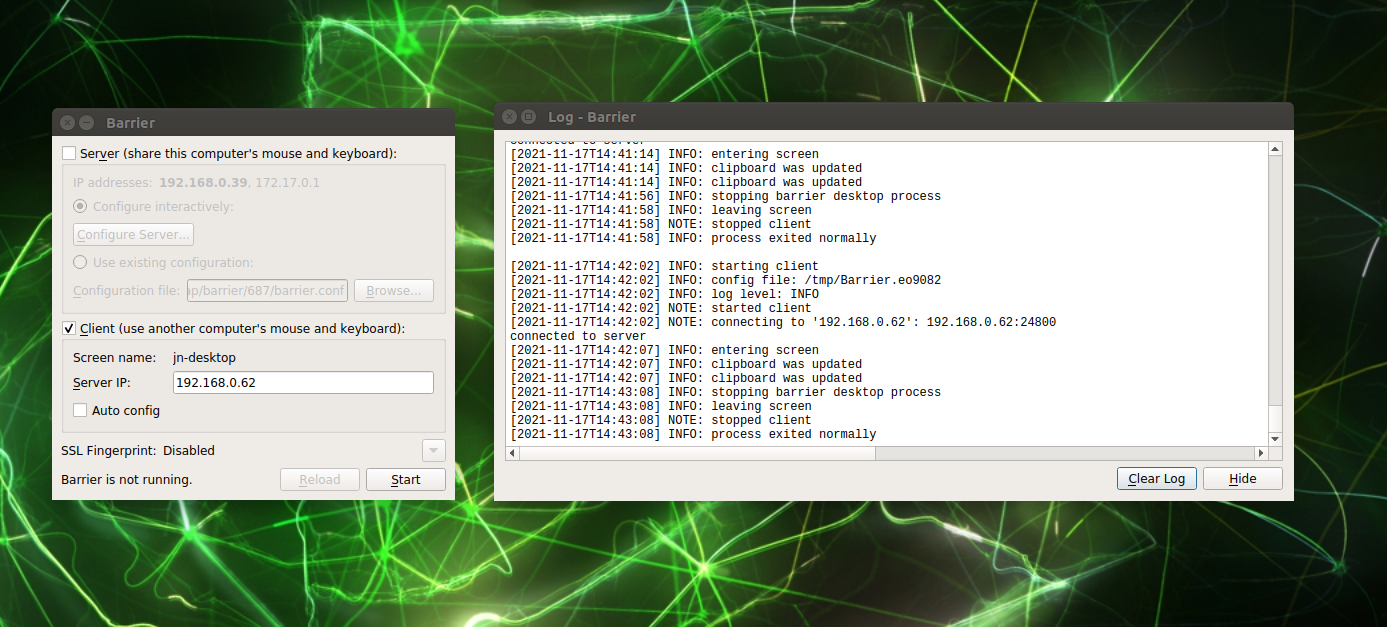Select Use existing configuration radio button
Image resolution: width=1387 pixels, height=627 pixels.
[x=80, y=262]
